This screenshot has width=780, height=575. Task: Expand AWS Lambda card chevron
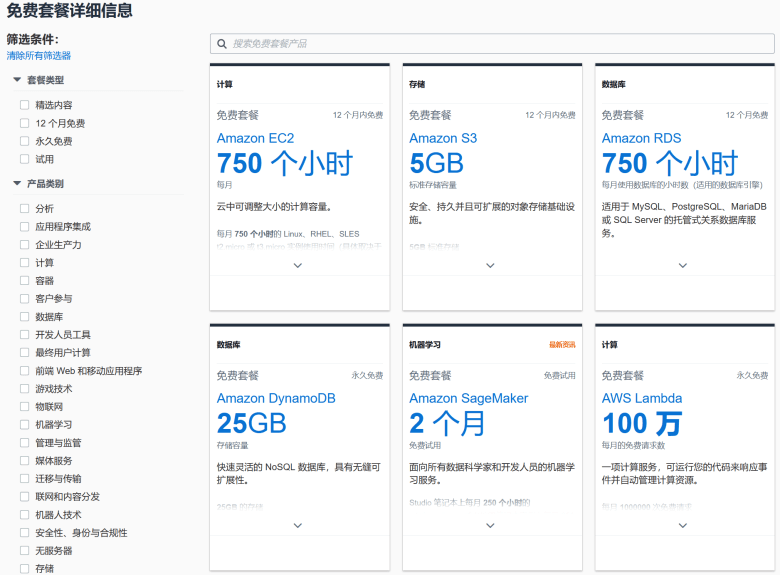683,525
